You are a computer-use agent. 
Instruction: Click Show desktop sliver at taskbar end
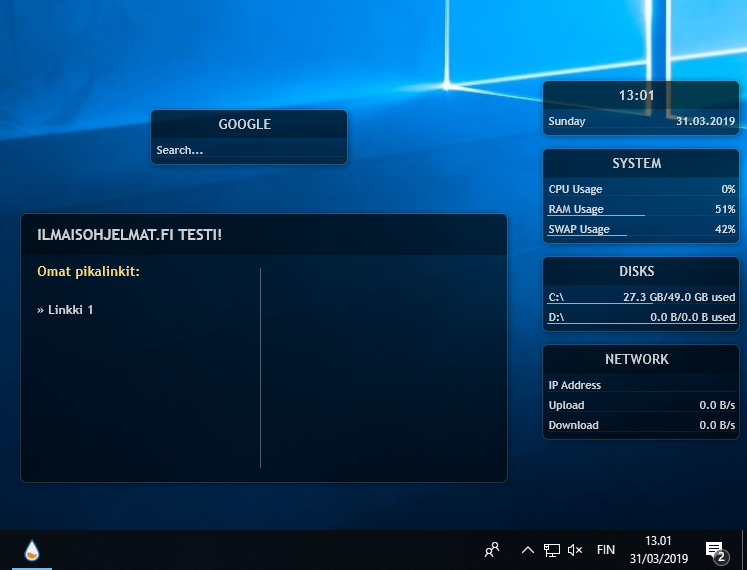pos(744,550)
